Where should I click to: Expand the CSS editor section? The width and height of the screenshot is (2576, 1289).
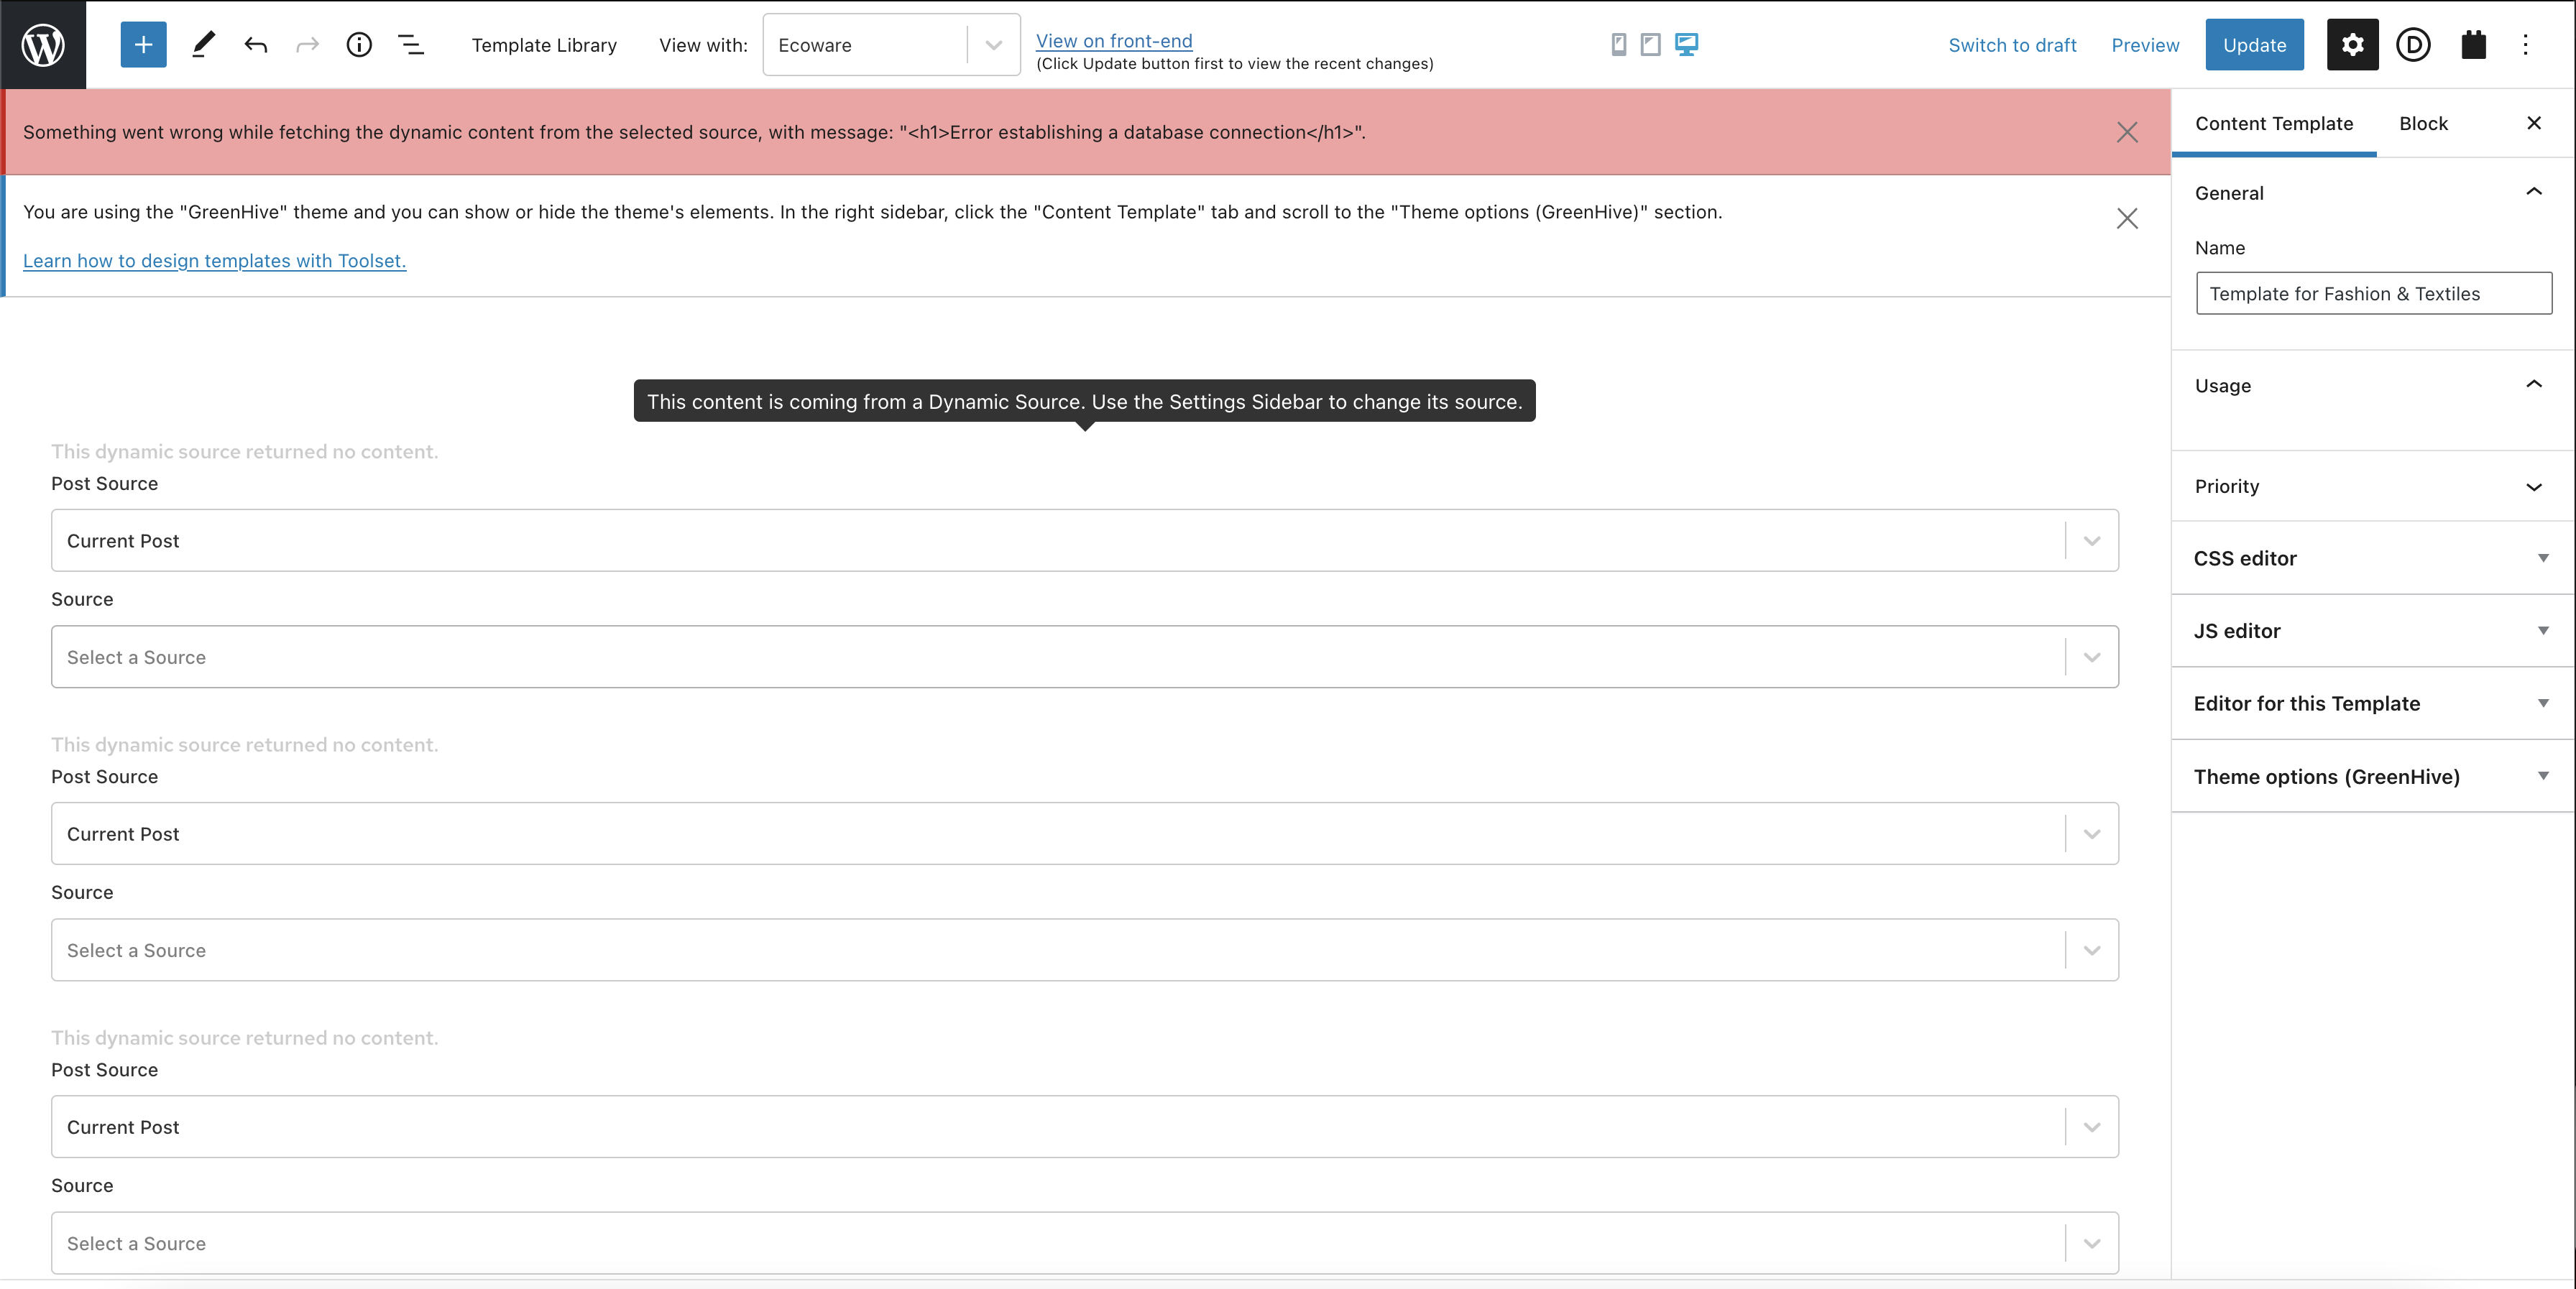pos(2371,558)
